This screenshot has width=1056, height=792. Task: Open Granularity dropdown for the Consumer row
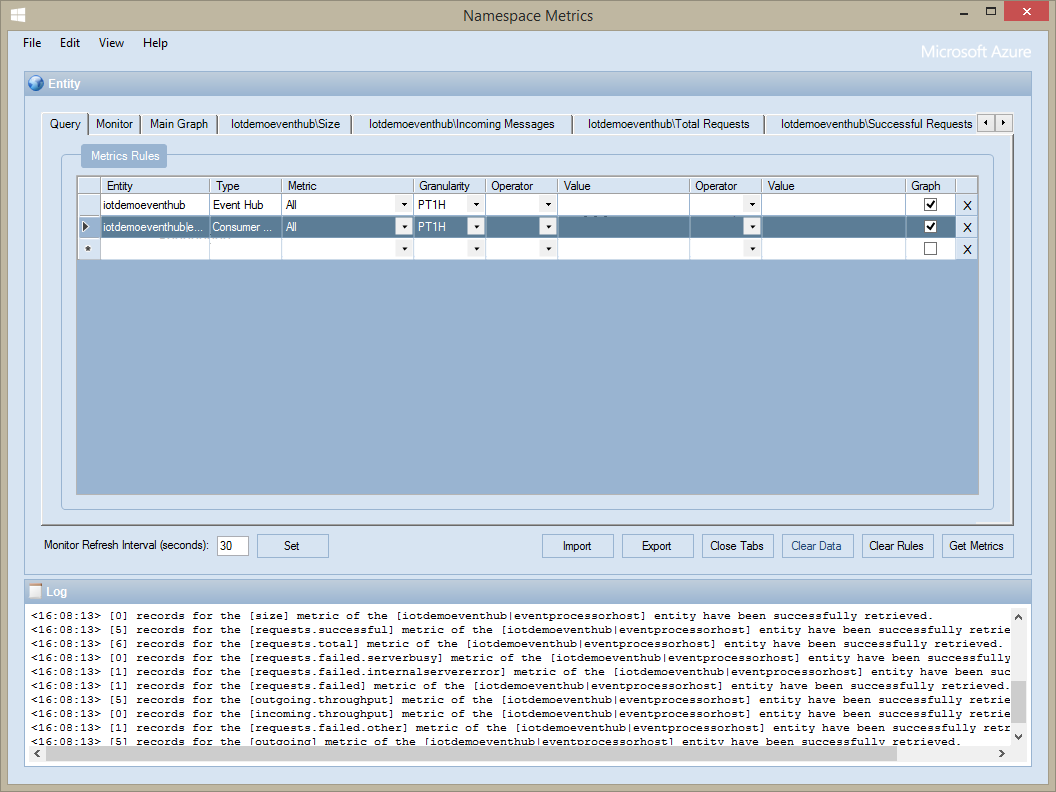pyautogui.click(x=476, y=227)
